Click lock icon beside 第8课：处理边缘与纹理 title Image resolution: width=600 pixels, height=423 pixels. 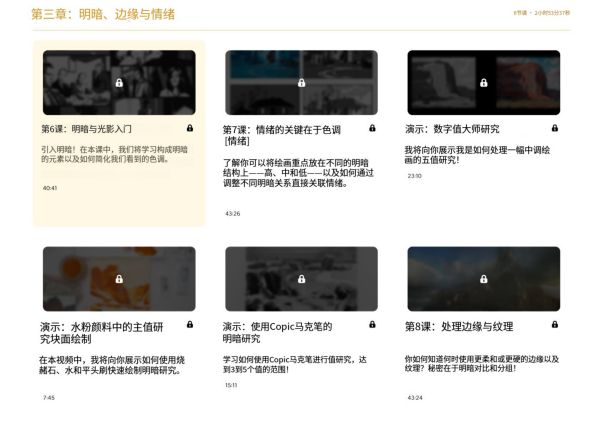coord(555,324)
